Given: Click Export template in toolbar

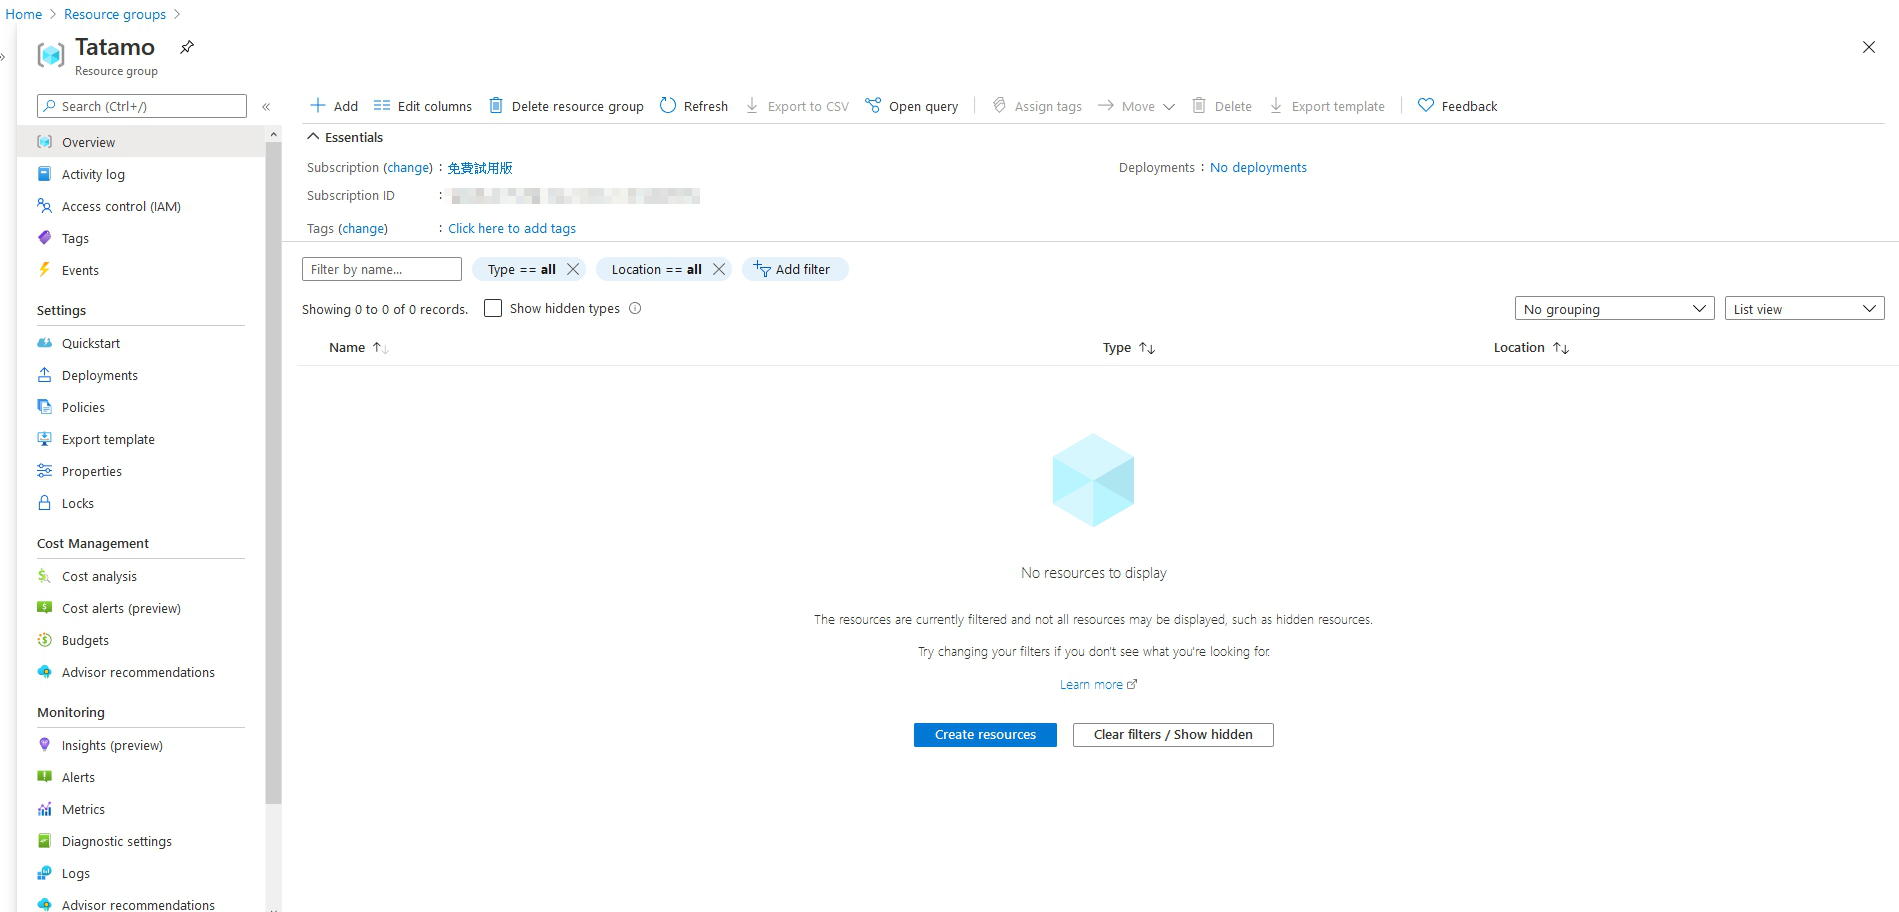Looking at the screenshot, I should (1327, 106).
